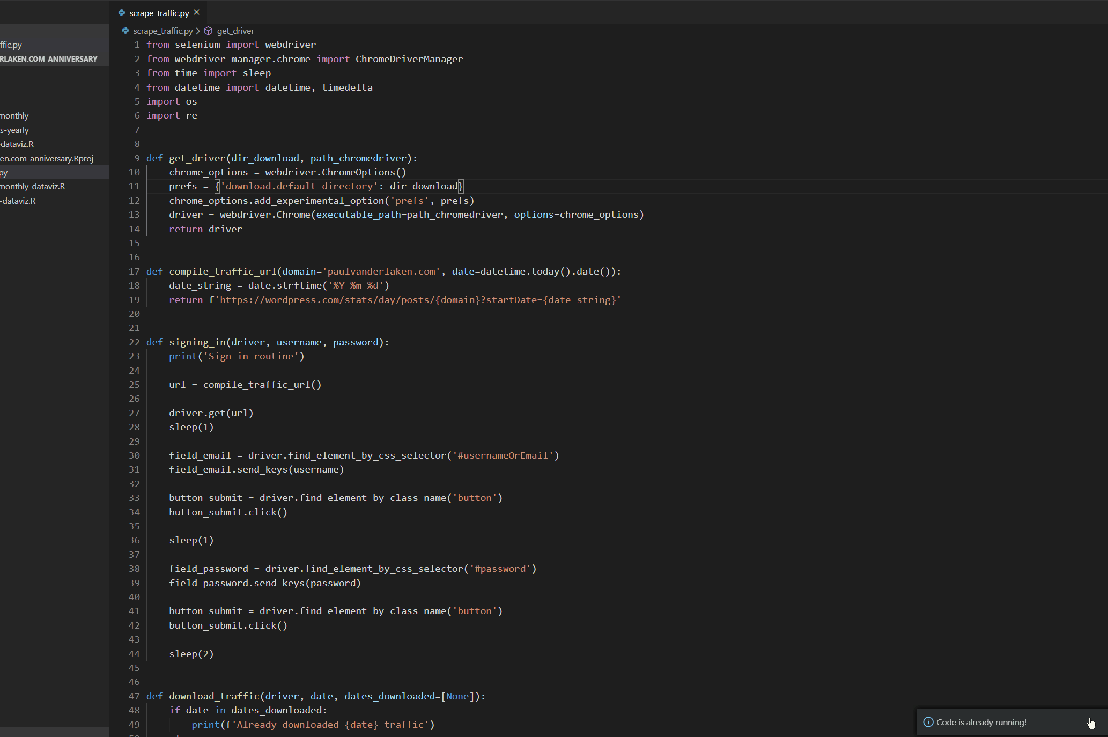The image size is (1108, 737).
Task: Click the '#password' selector string on line 38
Action: 502,569
